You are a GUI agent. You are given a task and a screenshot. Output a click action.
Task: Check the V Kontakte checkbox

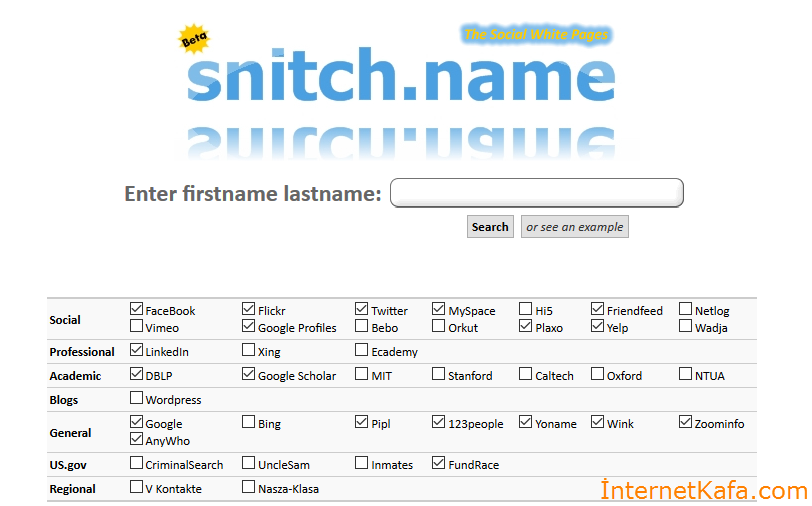click(x=136, y=487)
